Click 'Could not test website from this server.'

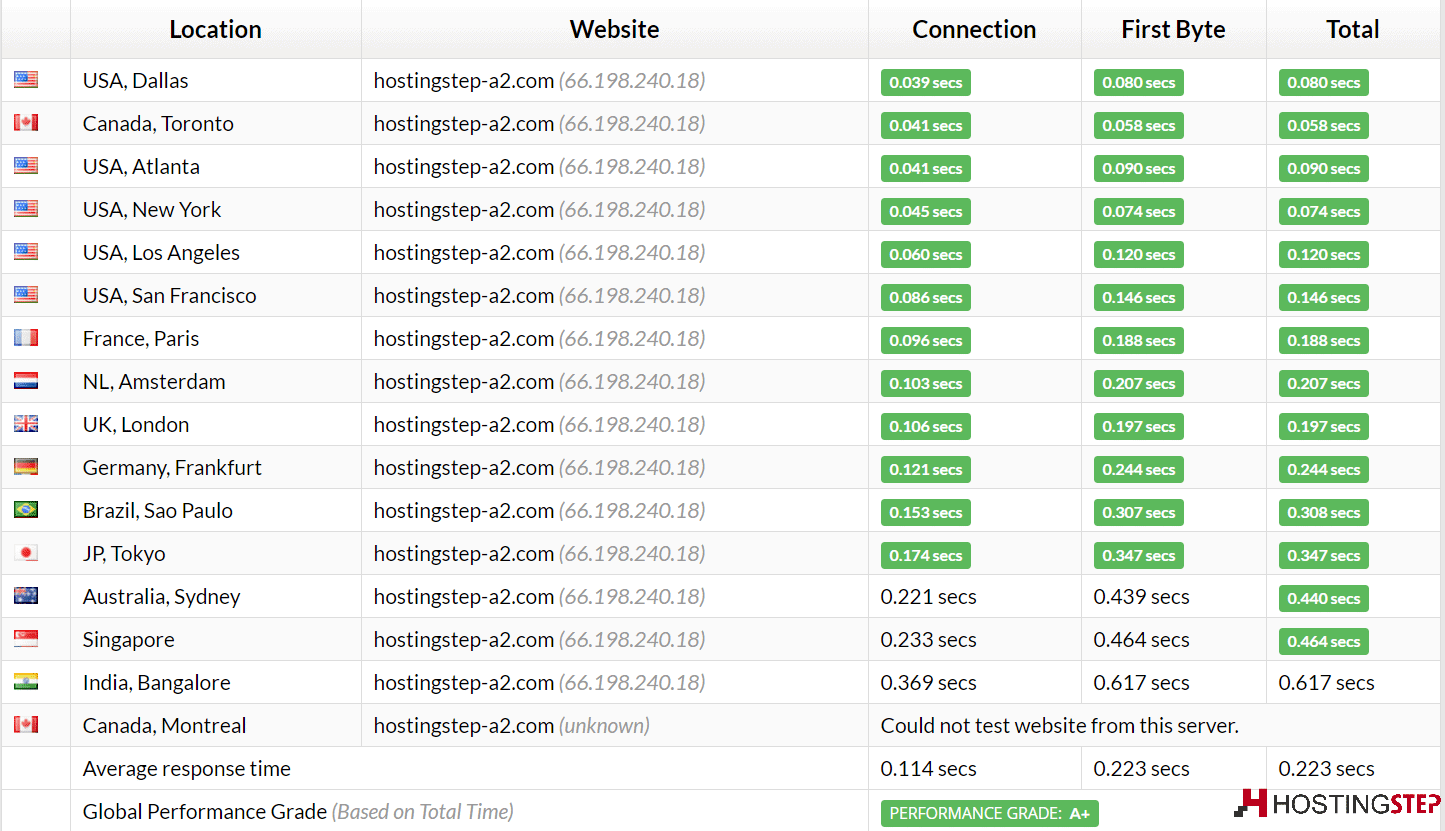(x=1059, y=725)
